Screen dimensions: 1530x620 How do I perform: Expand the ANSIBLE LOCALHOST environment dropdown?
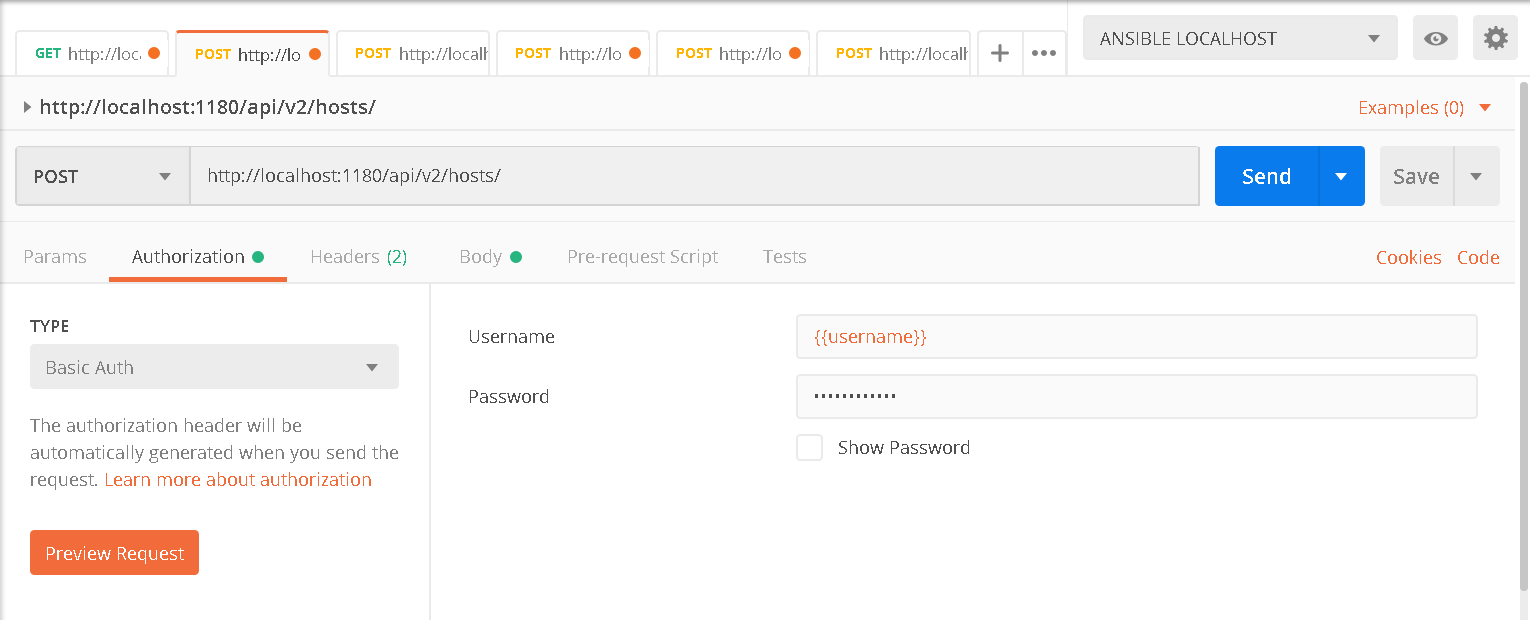pos(1240,38)
